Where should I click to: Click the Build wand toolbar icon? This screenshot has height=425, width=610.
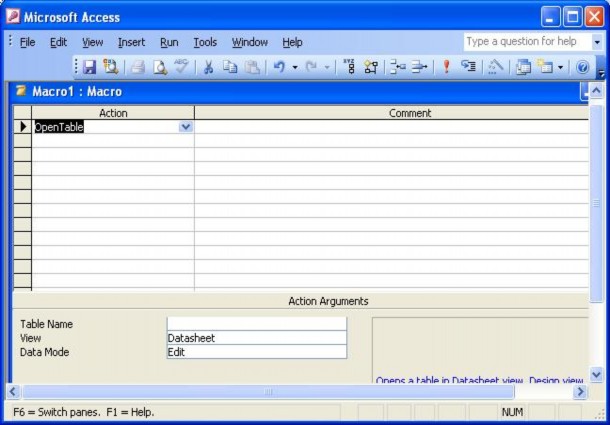pos(495,67)
